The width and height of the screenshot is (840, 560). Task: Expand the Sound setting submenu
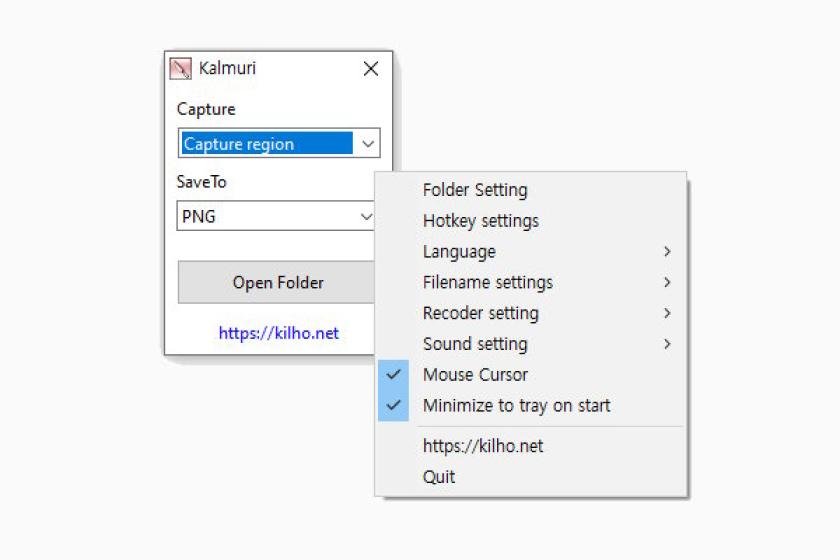tap(531, 344)
